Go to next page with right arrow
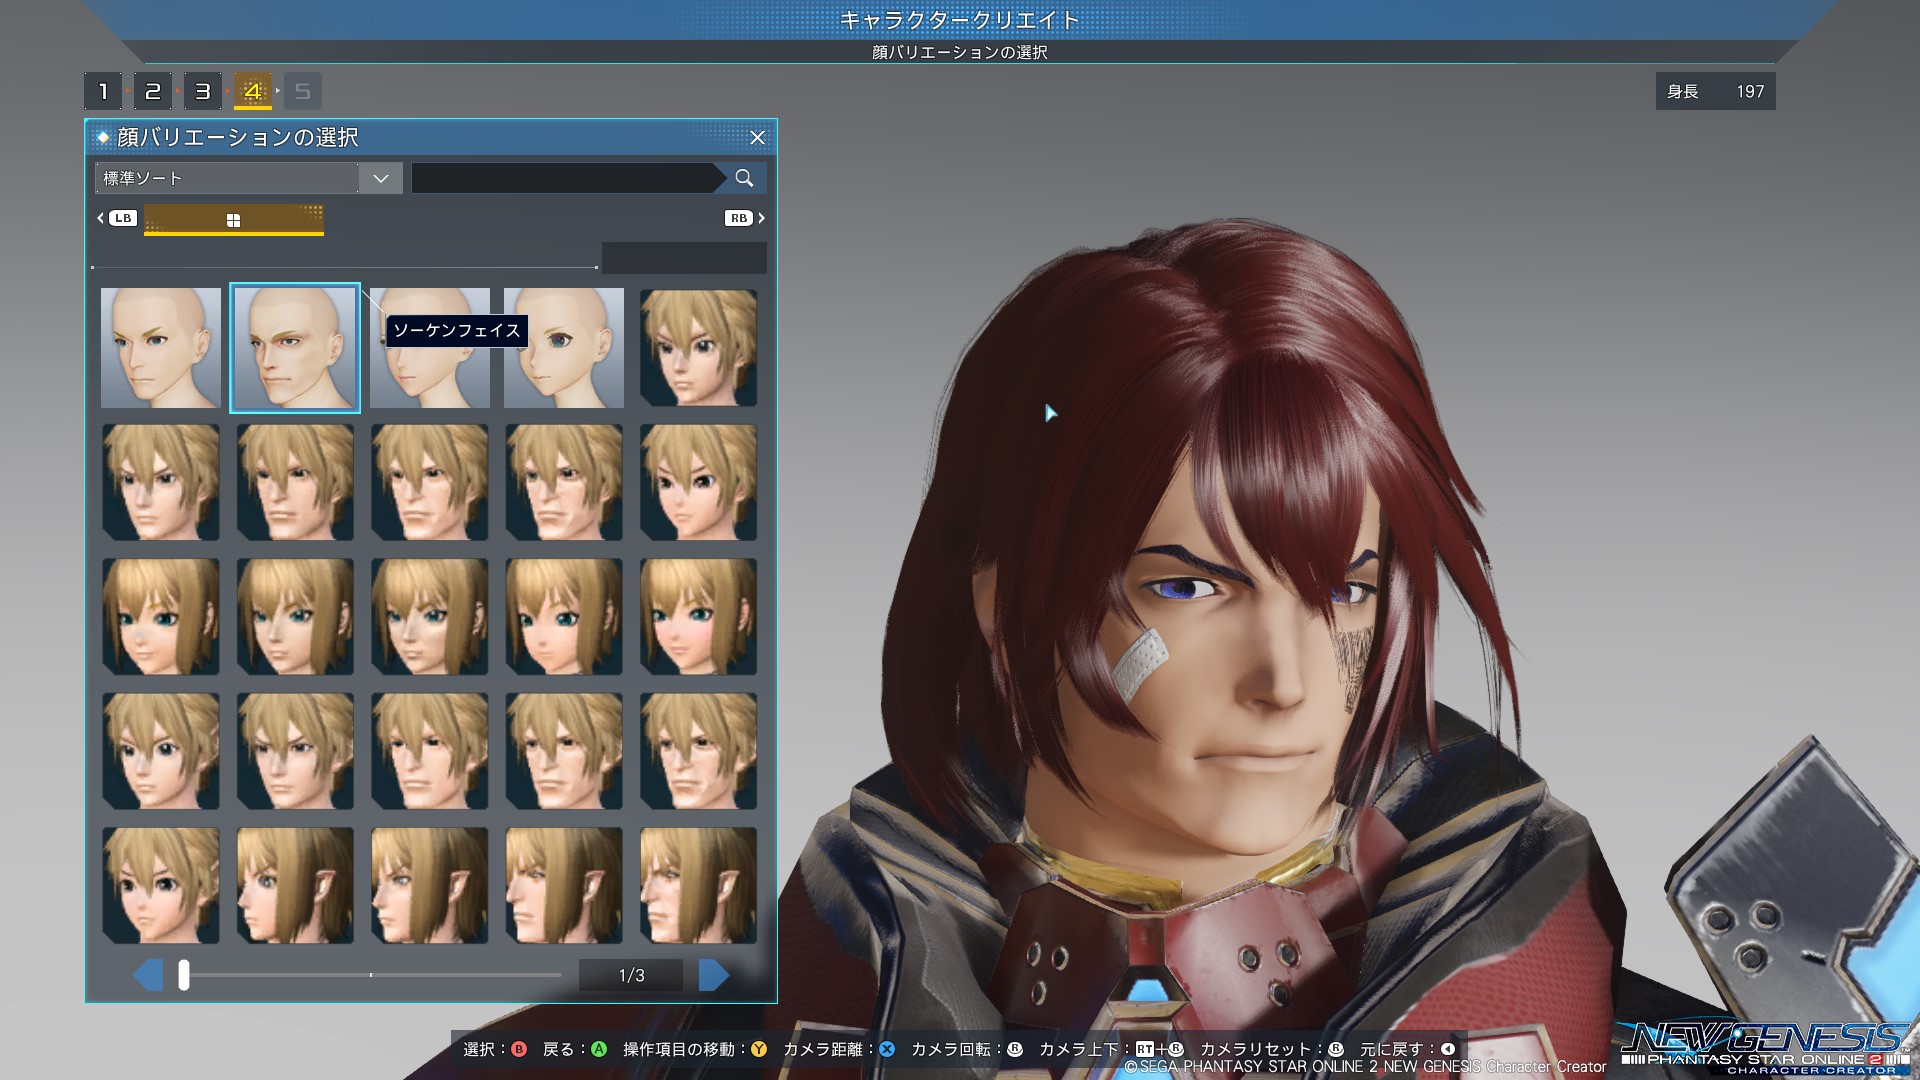This screenshot has height=1080, width=1920. pyautogui.click(x=713, y=975)
